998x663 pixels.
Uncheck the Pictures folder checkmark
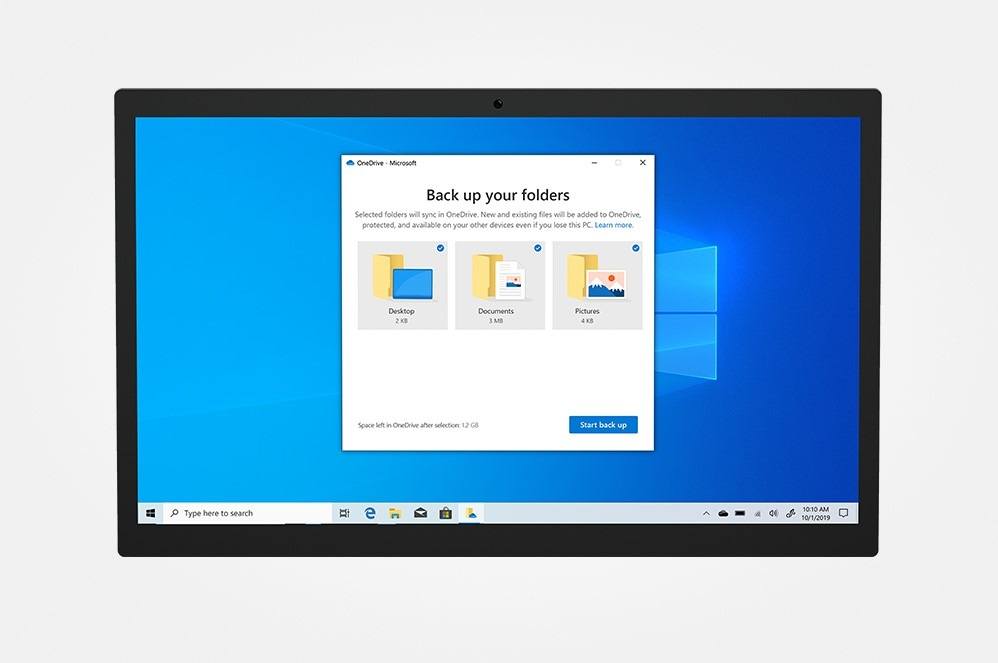(635, 248)
